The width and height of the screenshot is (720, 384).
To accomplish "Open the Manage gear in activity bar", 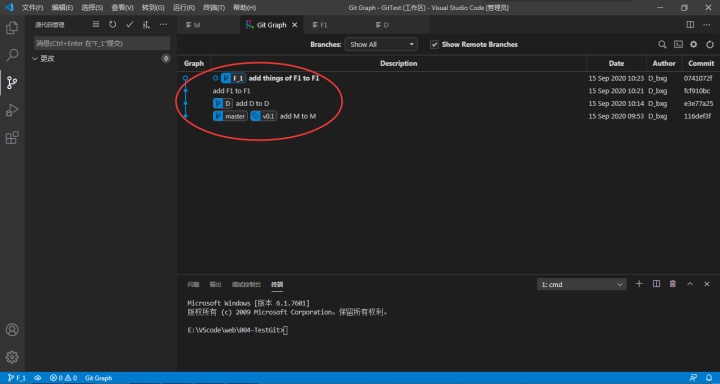I will tap(12, 357).
